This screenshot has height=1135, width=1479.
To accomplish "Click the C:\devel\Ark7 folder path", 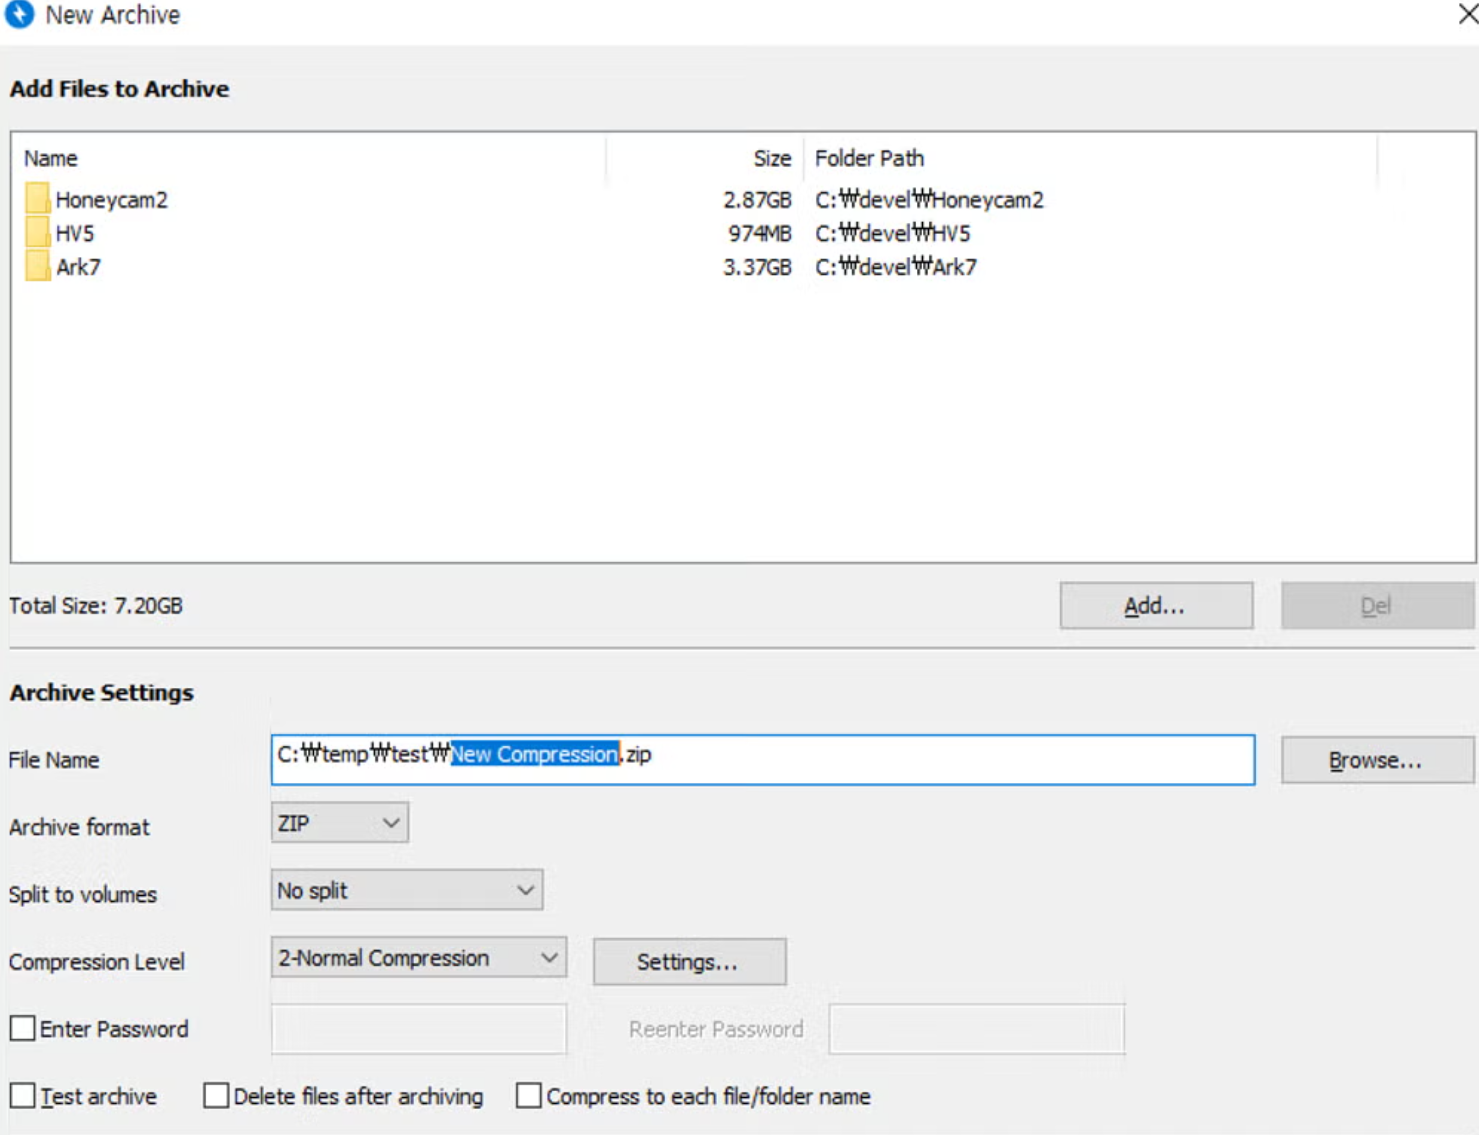I will (x=896, y=267).
